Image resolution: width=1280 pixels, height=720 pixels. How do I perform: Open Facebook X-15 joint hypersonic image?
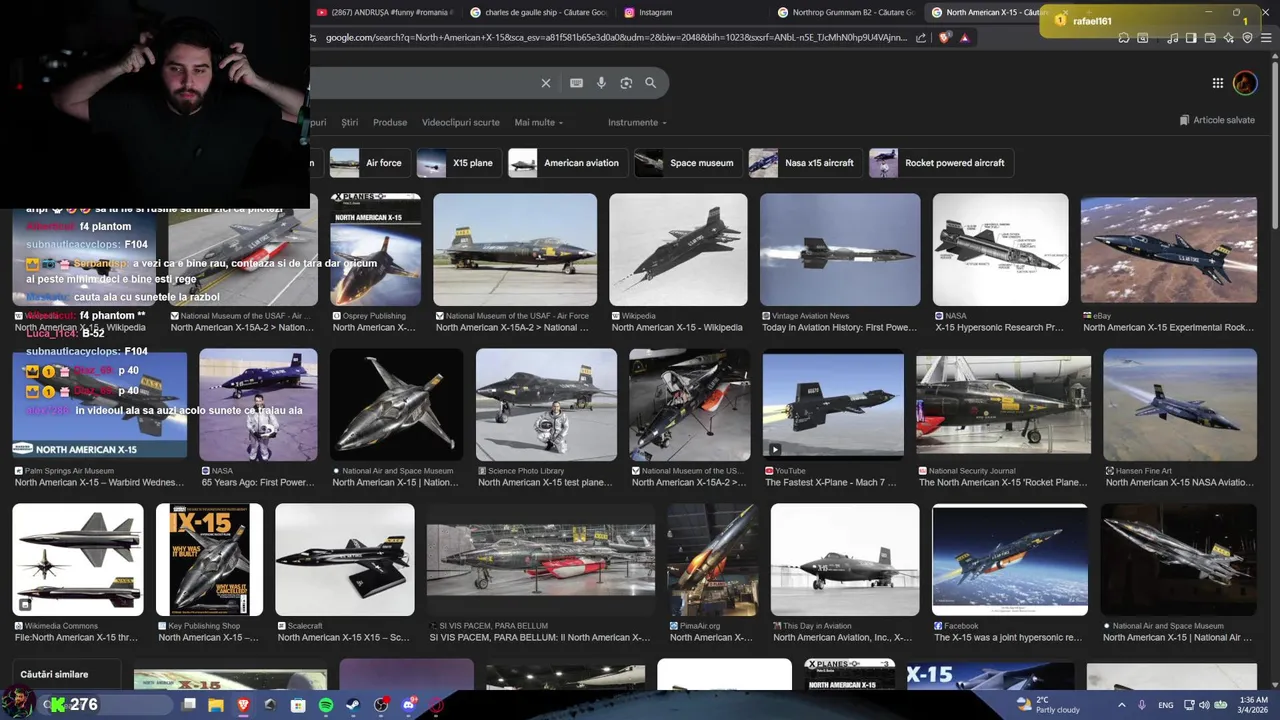point(1010,560)
